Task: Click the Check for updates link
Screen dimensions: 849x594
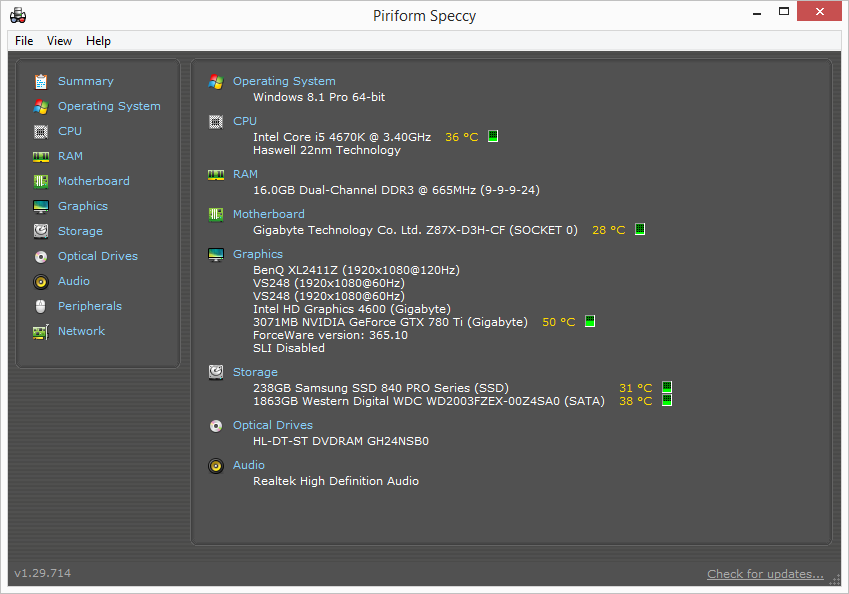Action: pyautogui.click(x=765, y=574)
